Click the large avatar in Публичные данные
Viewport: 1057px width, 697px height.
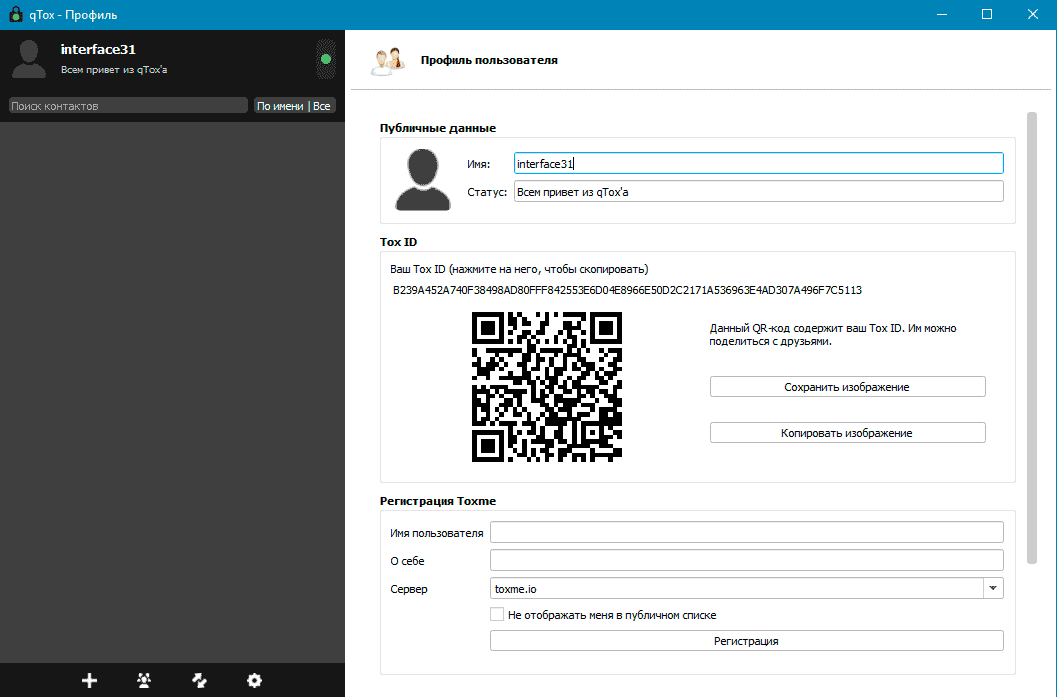click(423, 180)
